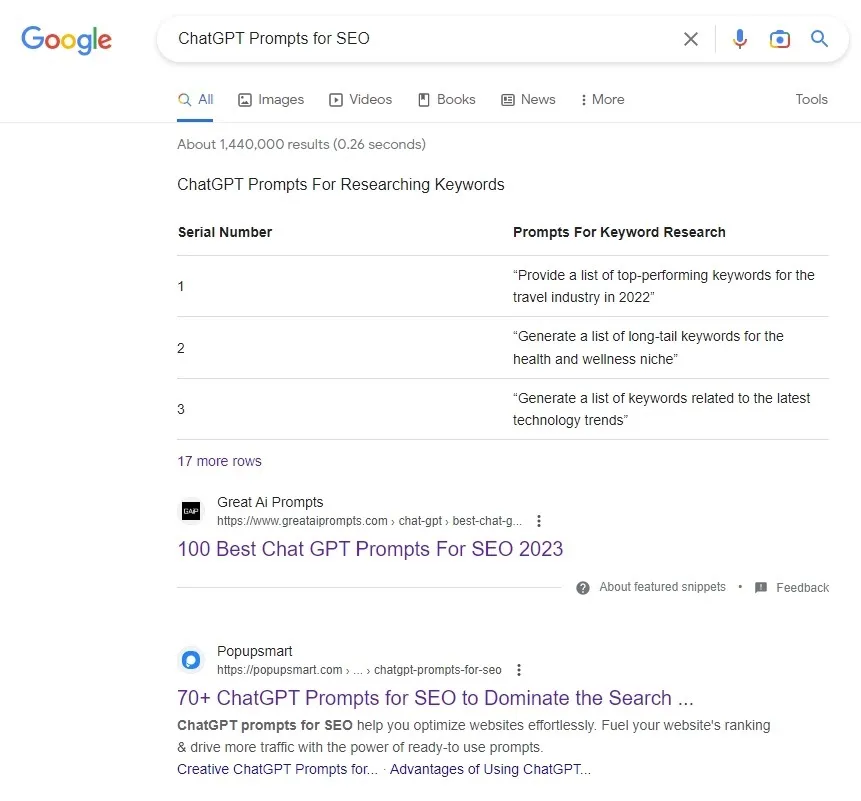Open 100 Best Chat GPT Prompts For SEO 2023

[370, 549]
